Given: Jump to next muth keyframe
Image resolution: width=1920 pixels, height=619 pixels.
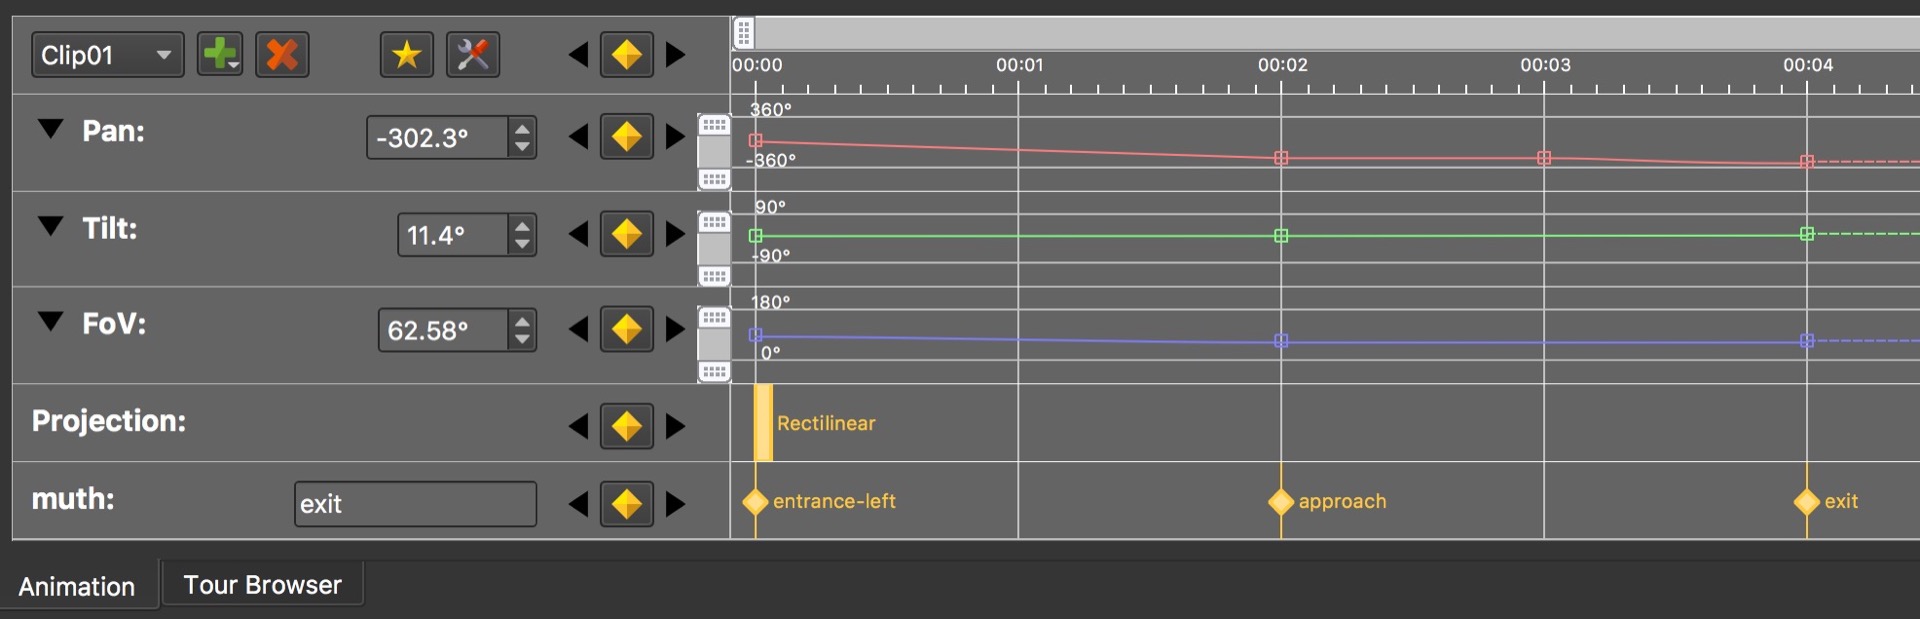Looking at the screenshot, I should [x=676, y=504].
